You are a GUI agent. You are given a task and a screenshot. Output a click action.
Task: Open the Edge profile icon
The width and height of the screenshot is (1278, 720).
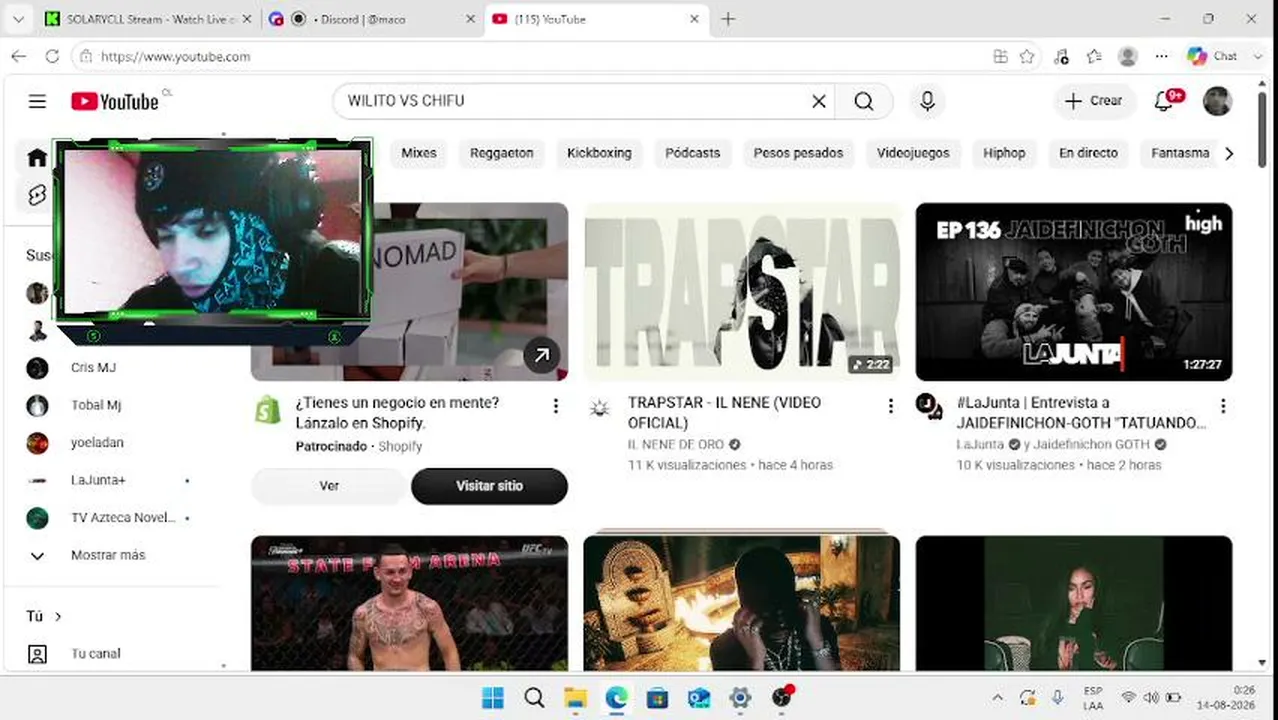point(1128,57)
